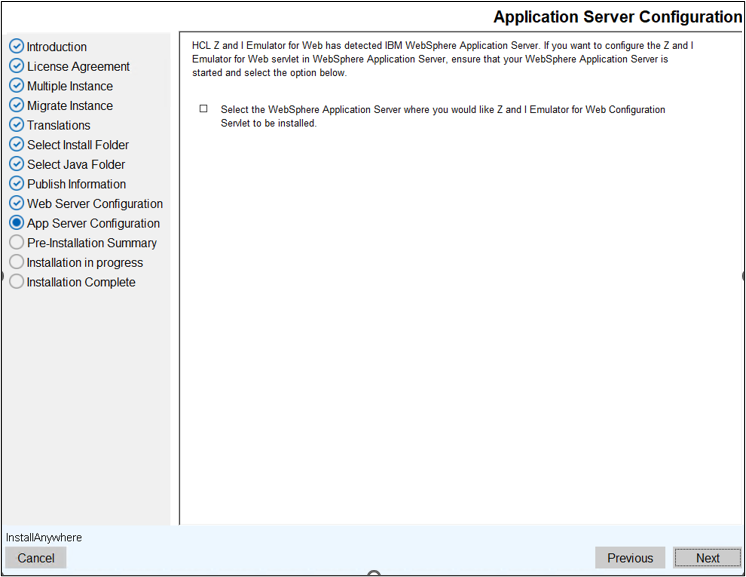The height and width of the screenshot is (577, 746).
Task: Go back with the Previous button
Action: 630,558
